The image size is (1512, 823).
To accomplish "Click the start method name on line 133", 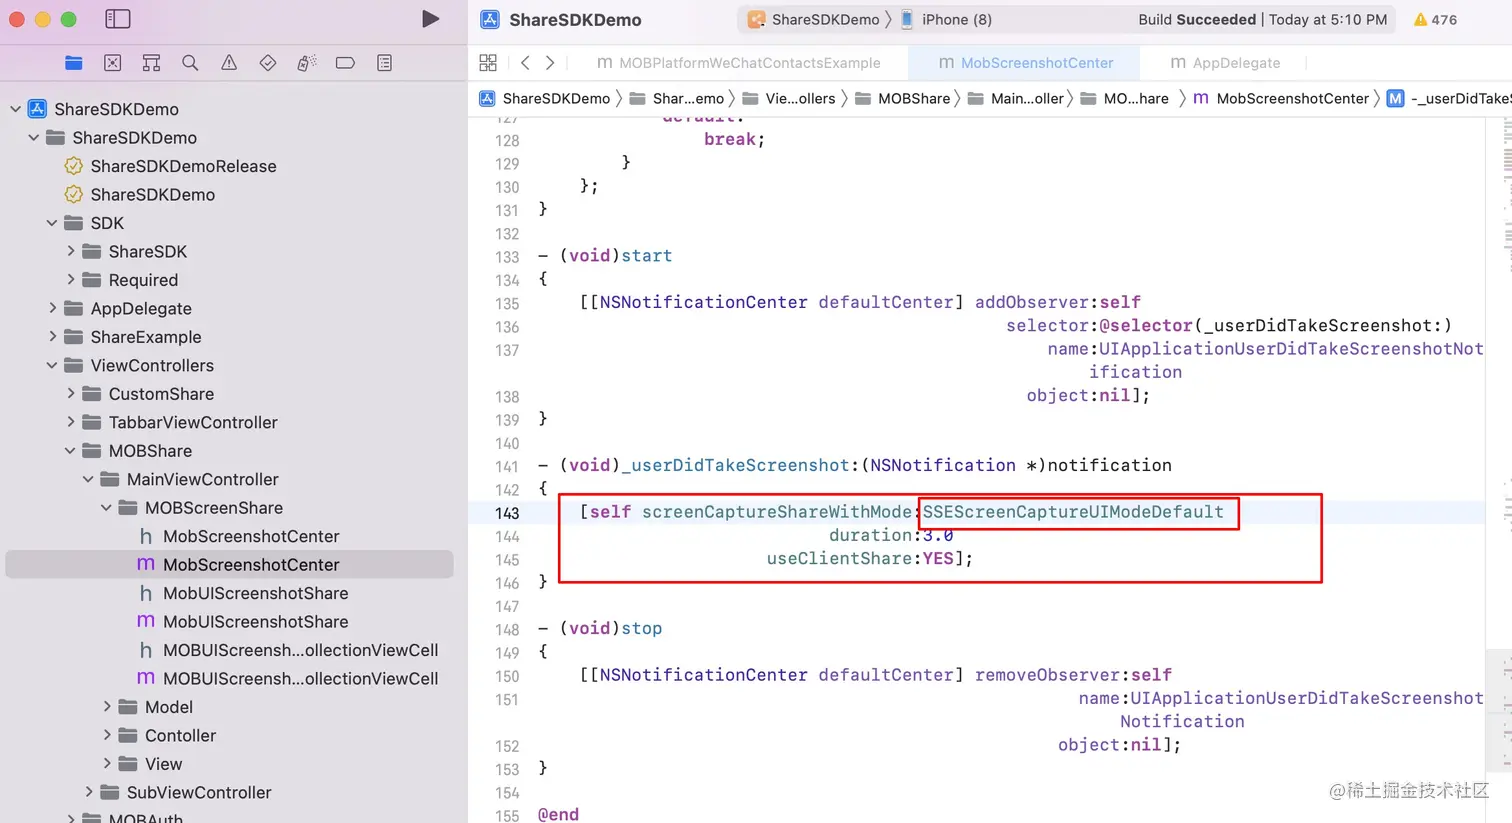I will [x=647, y=256].
